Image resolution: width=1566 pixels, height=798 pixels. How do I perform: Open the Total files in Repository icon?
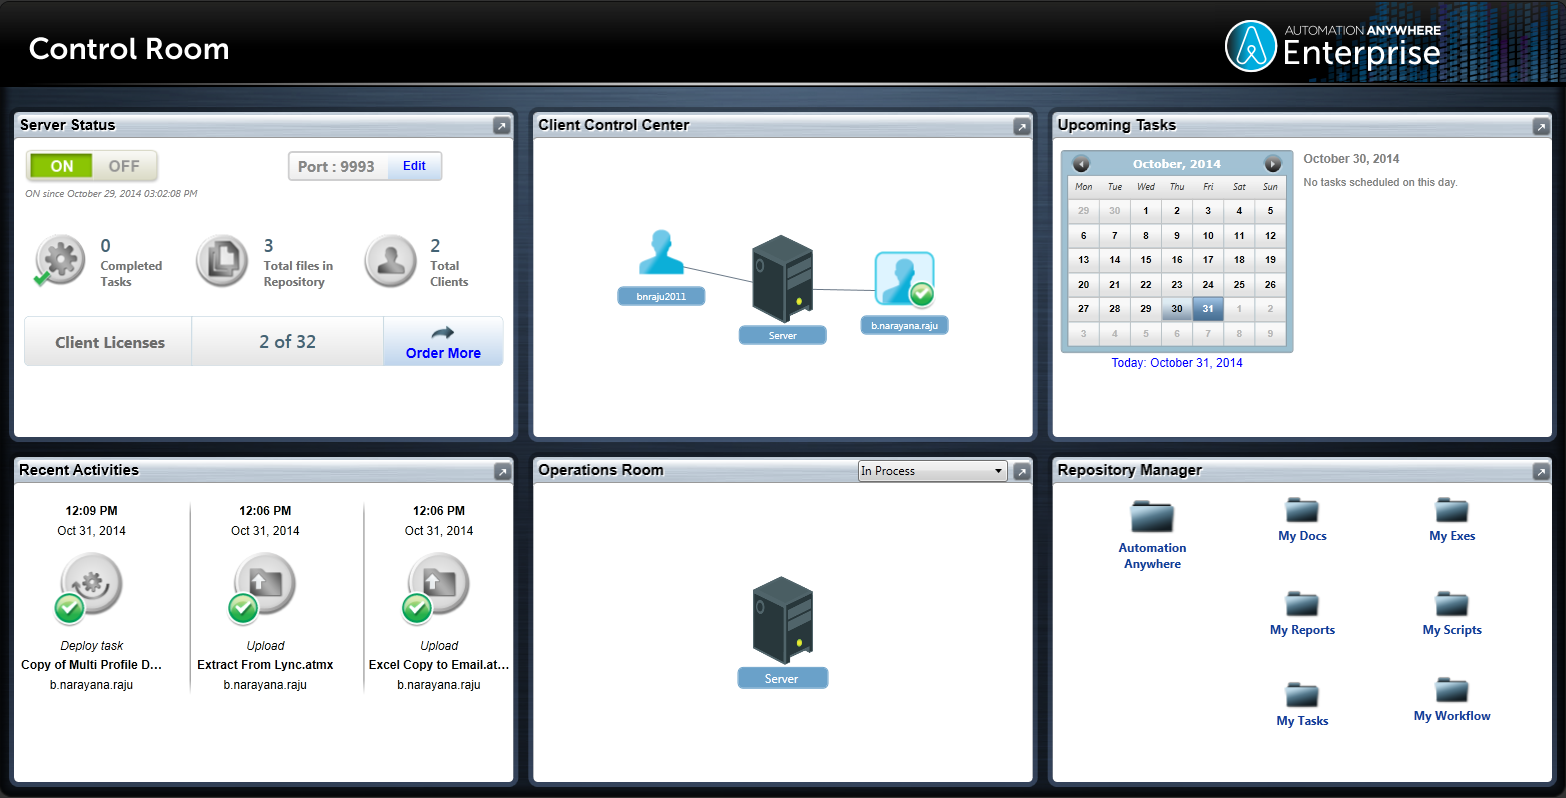[x=221, y=260]
